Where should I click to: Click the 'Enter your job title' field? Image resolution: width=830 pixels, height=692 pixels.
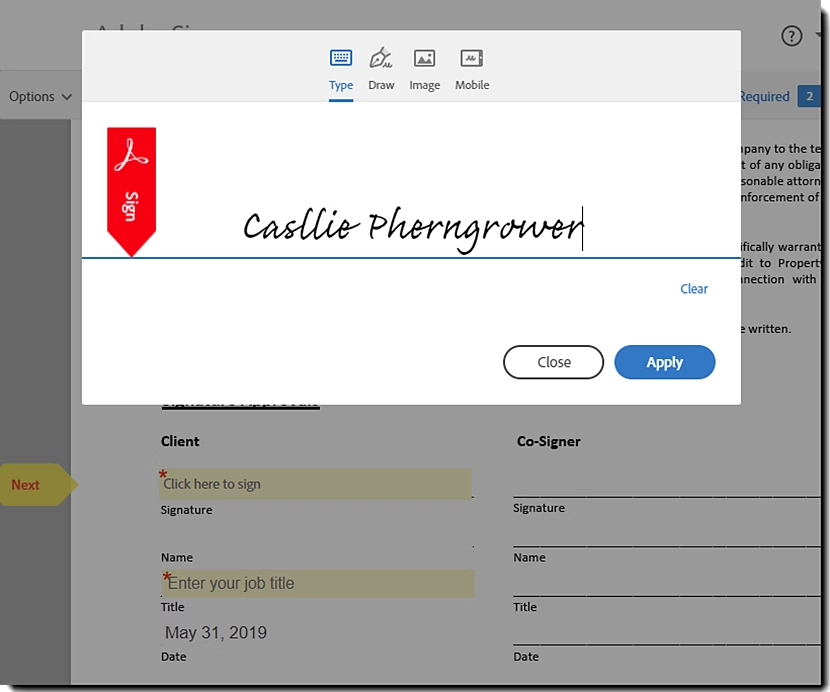click(317, 583)
